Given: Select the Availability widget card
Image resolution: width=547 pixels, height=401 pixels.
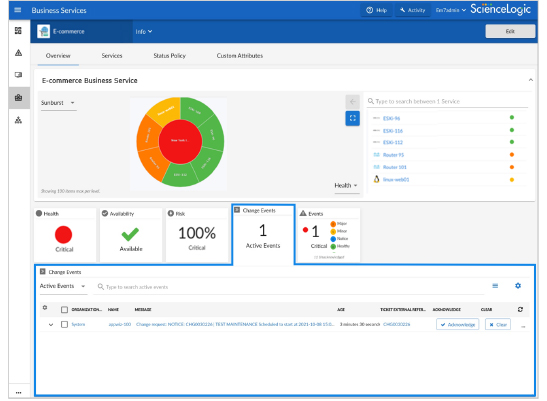Looking at the screenshot, I should [x=131, y=235].
